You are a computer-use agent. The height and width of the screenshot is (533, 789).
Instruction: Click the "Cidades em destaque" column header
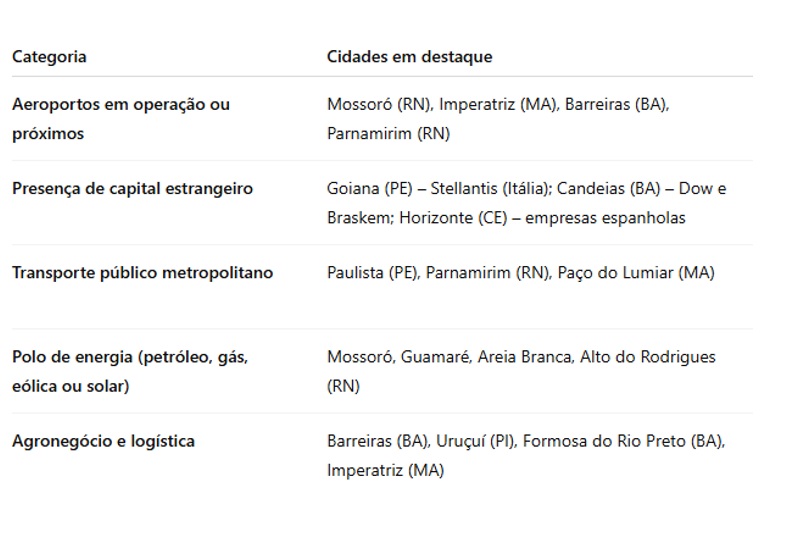[x=409, y=57]
